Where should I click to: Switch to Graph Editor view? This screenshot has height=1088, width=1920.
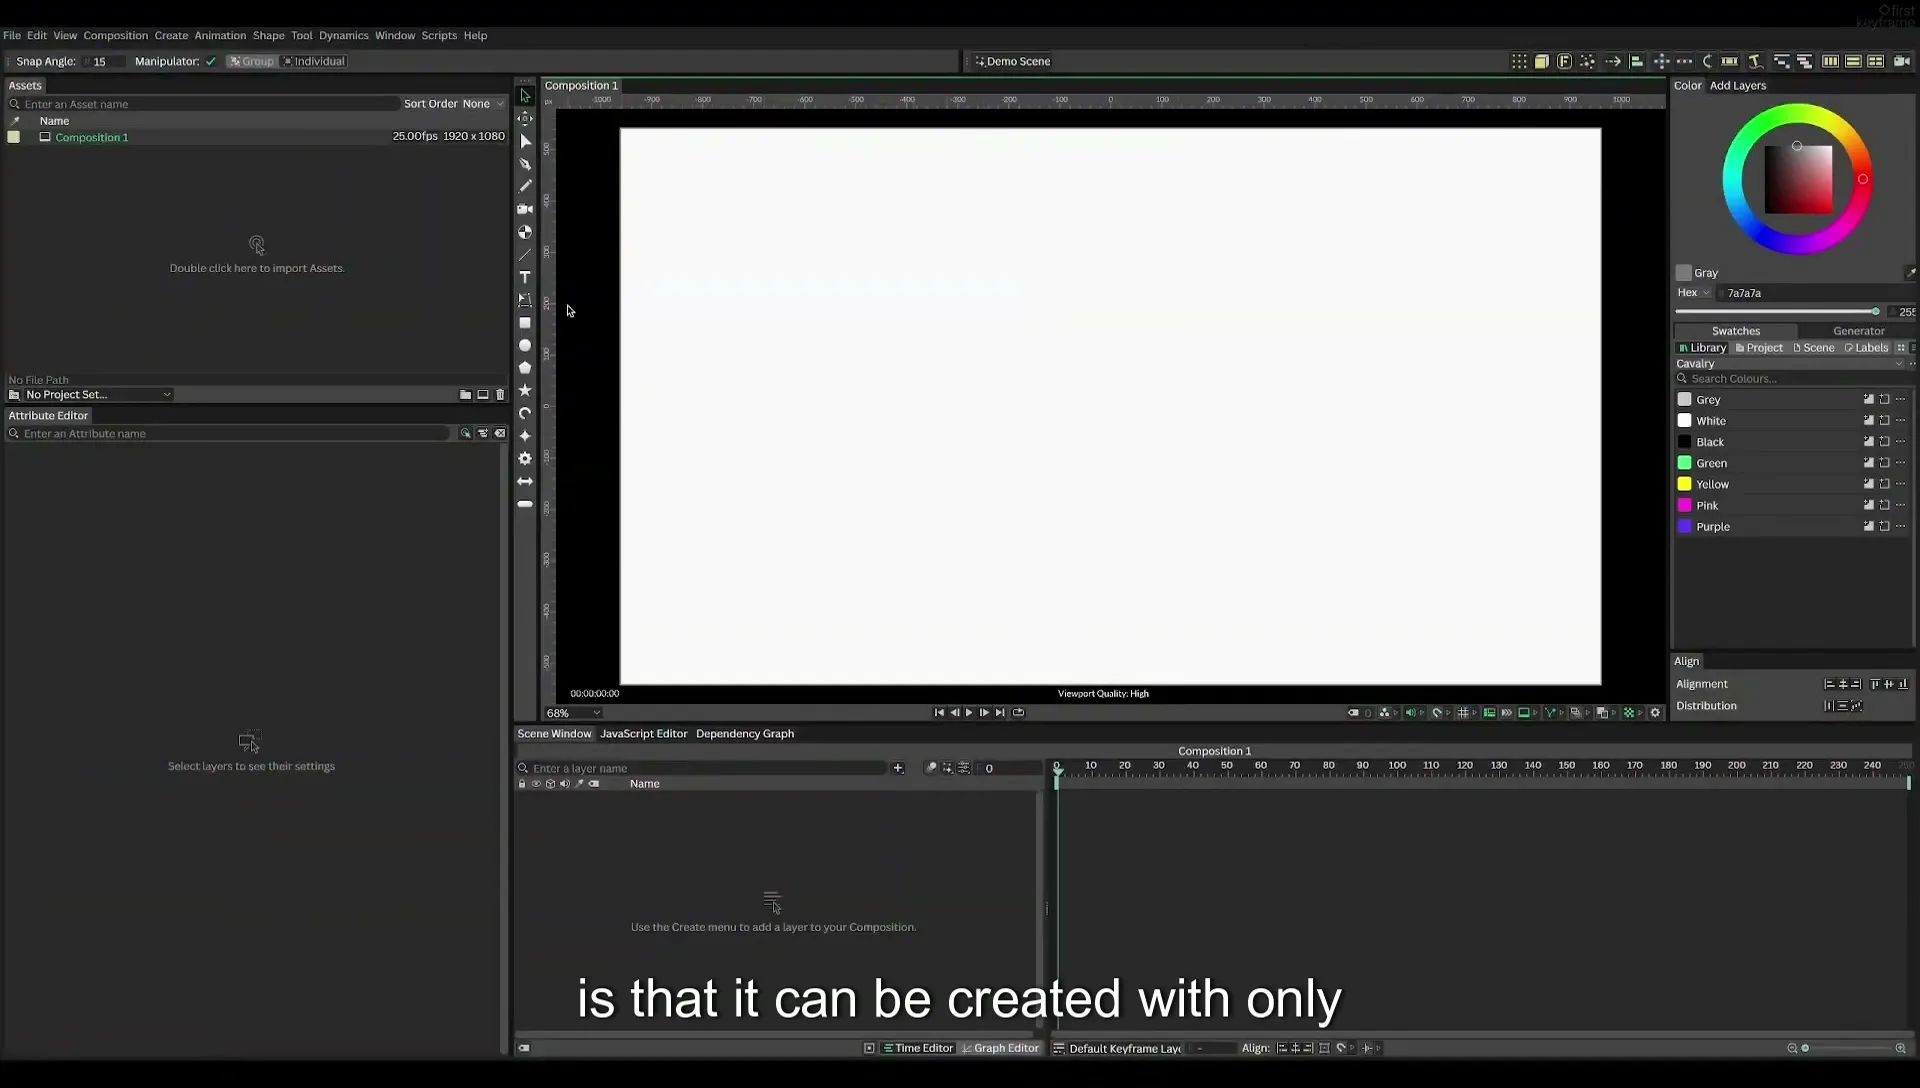tap(1000, 1048)
